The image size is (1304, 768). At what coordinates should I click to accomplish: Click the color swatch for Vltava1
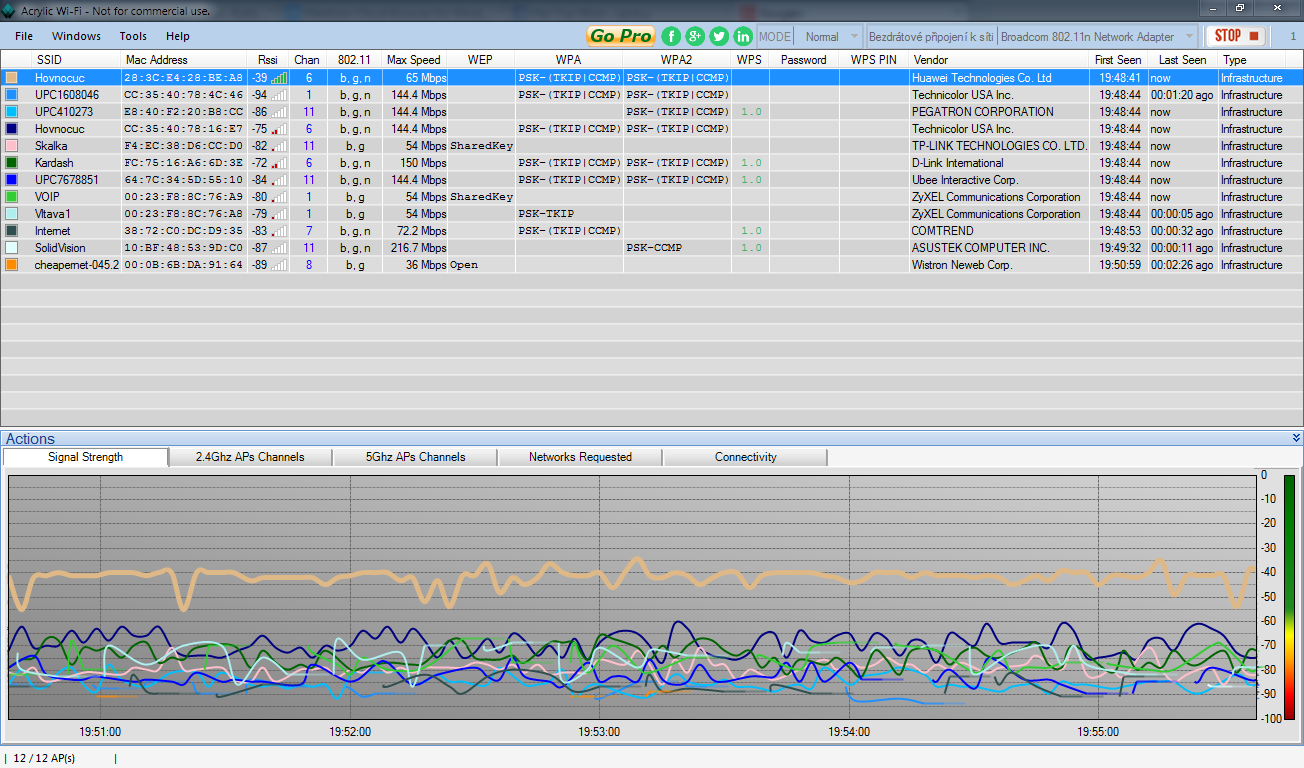point(11,214)
